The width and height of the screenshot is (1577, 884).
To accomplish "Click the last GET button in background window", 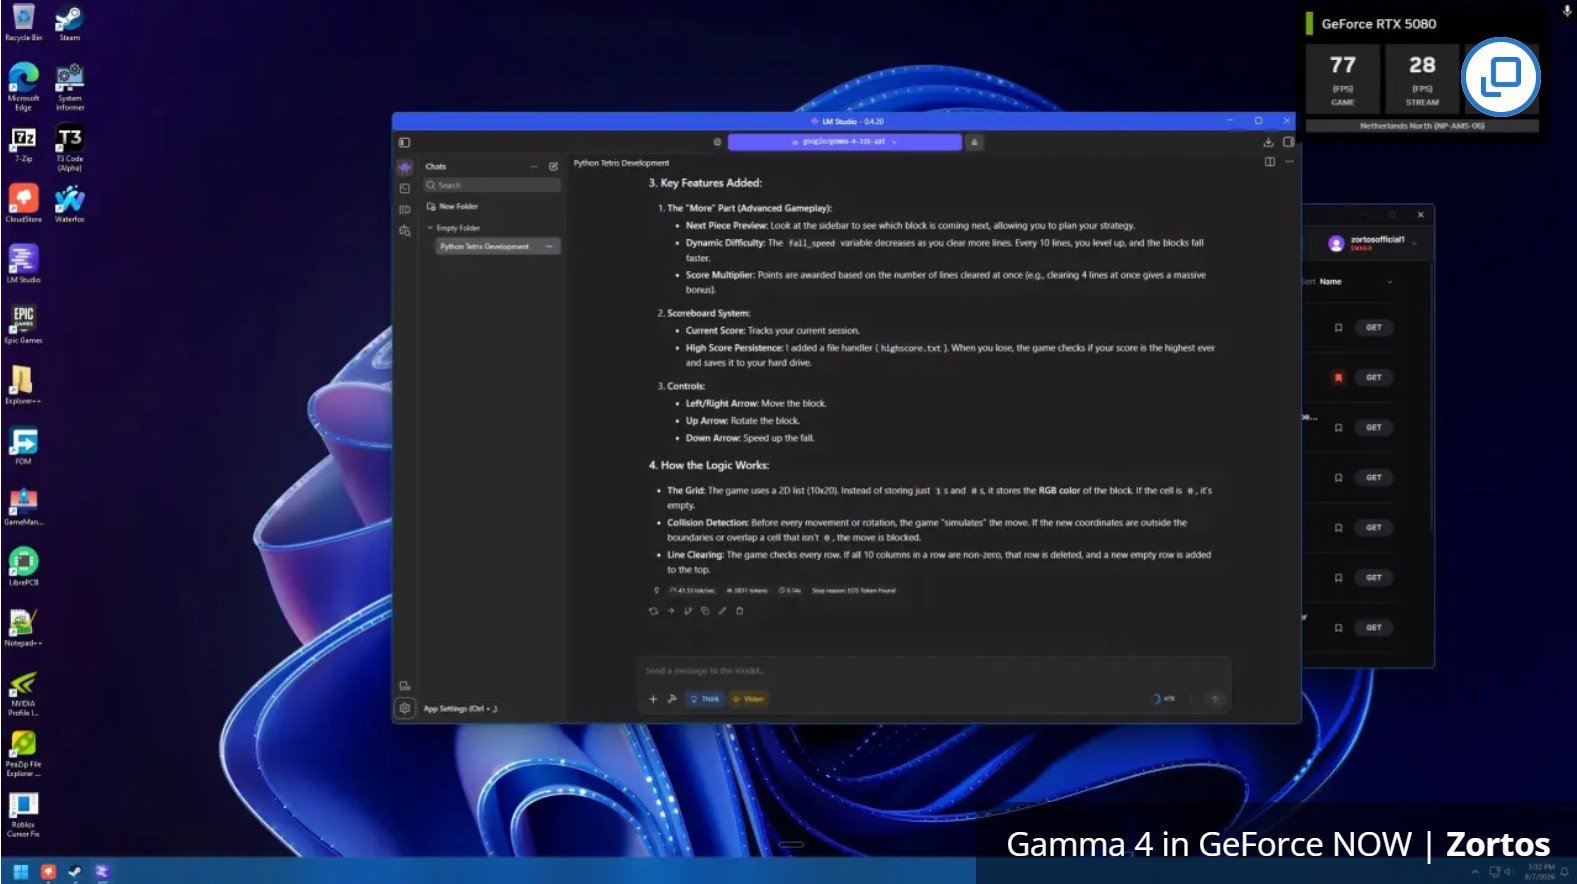I will pos(1374,628).
